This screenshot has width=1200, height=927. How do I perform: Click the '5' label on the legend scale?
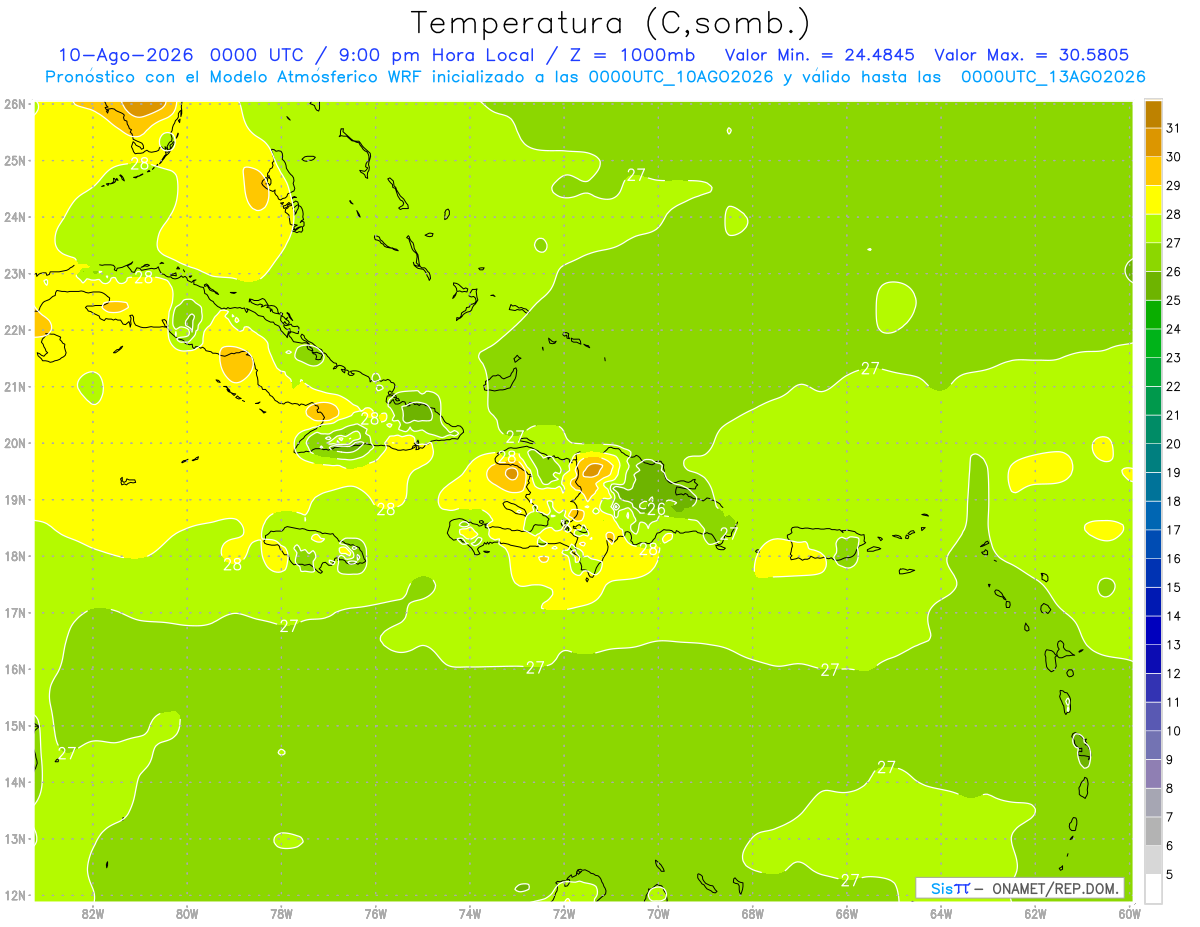[x=1170, y=874]
